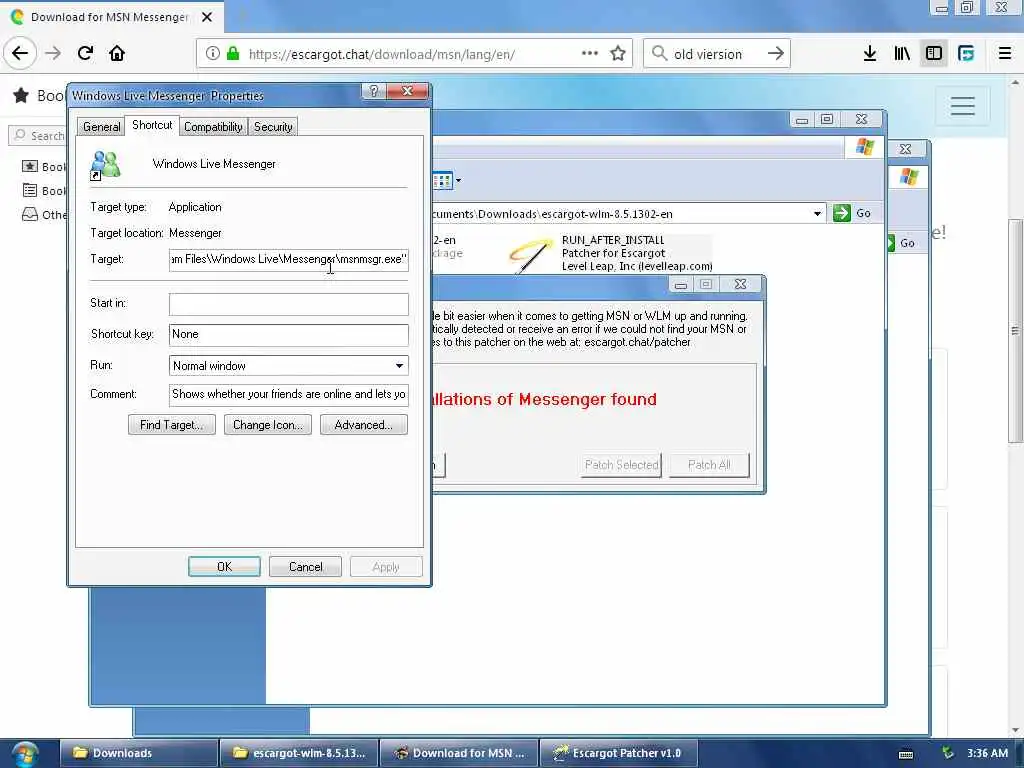Click the website hamburger menu button
1024x768 pixels.
[963, 106]
